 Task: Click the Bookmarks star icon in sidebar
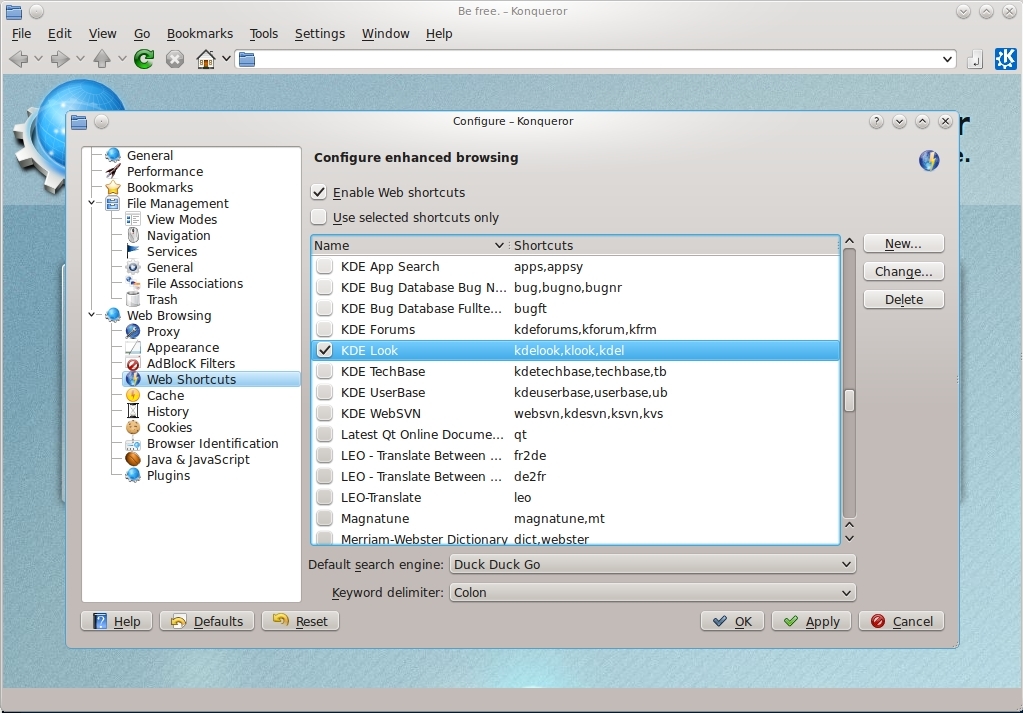coord(113,188)
